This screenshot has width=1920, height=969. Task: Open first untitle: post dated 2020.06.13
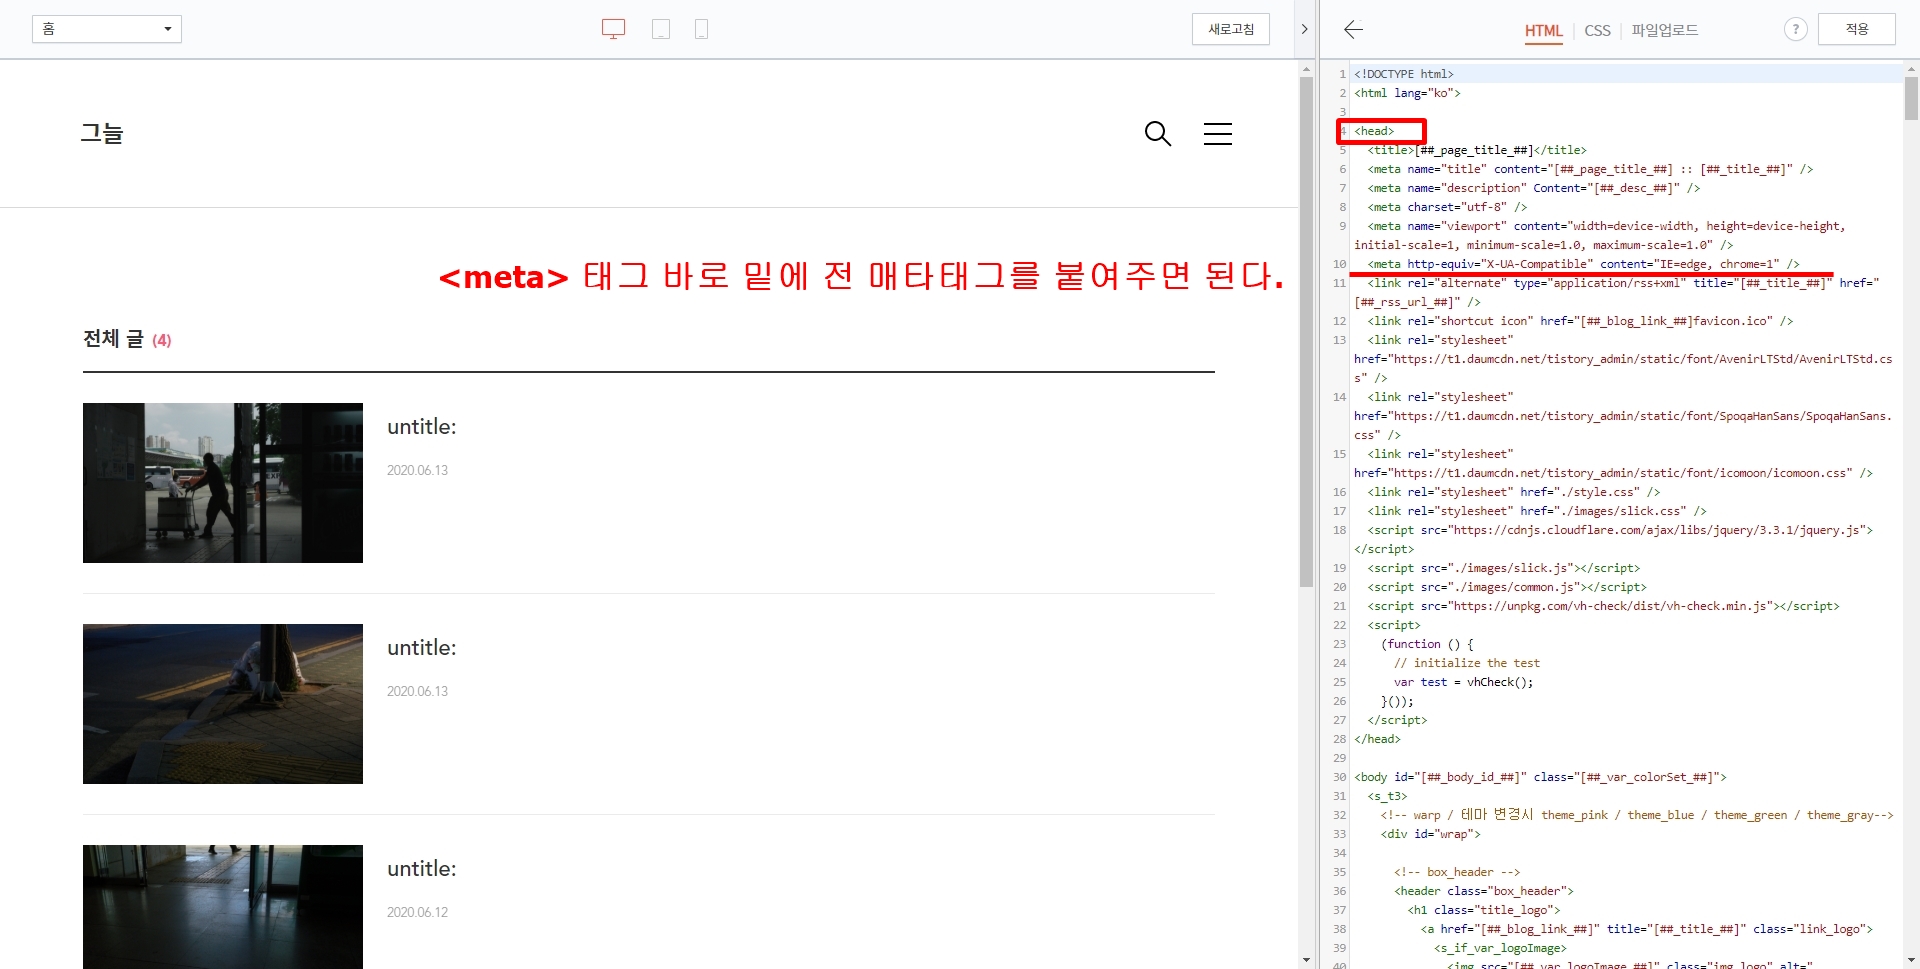click(421, 427)
